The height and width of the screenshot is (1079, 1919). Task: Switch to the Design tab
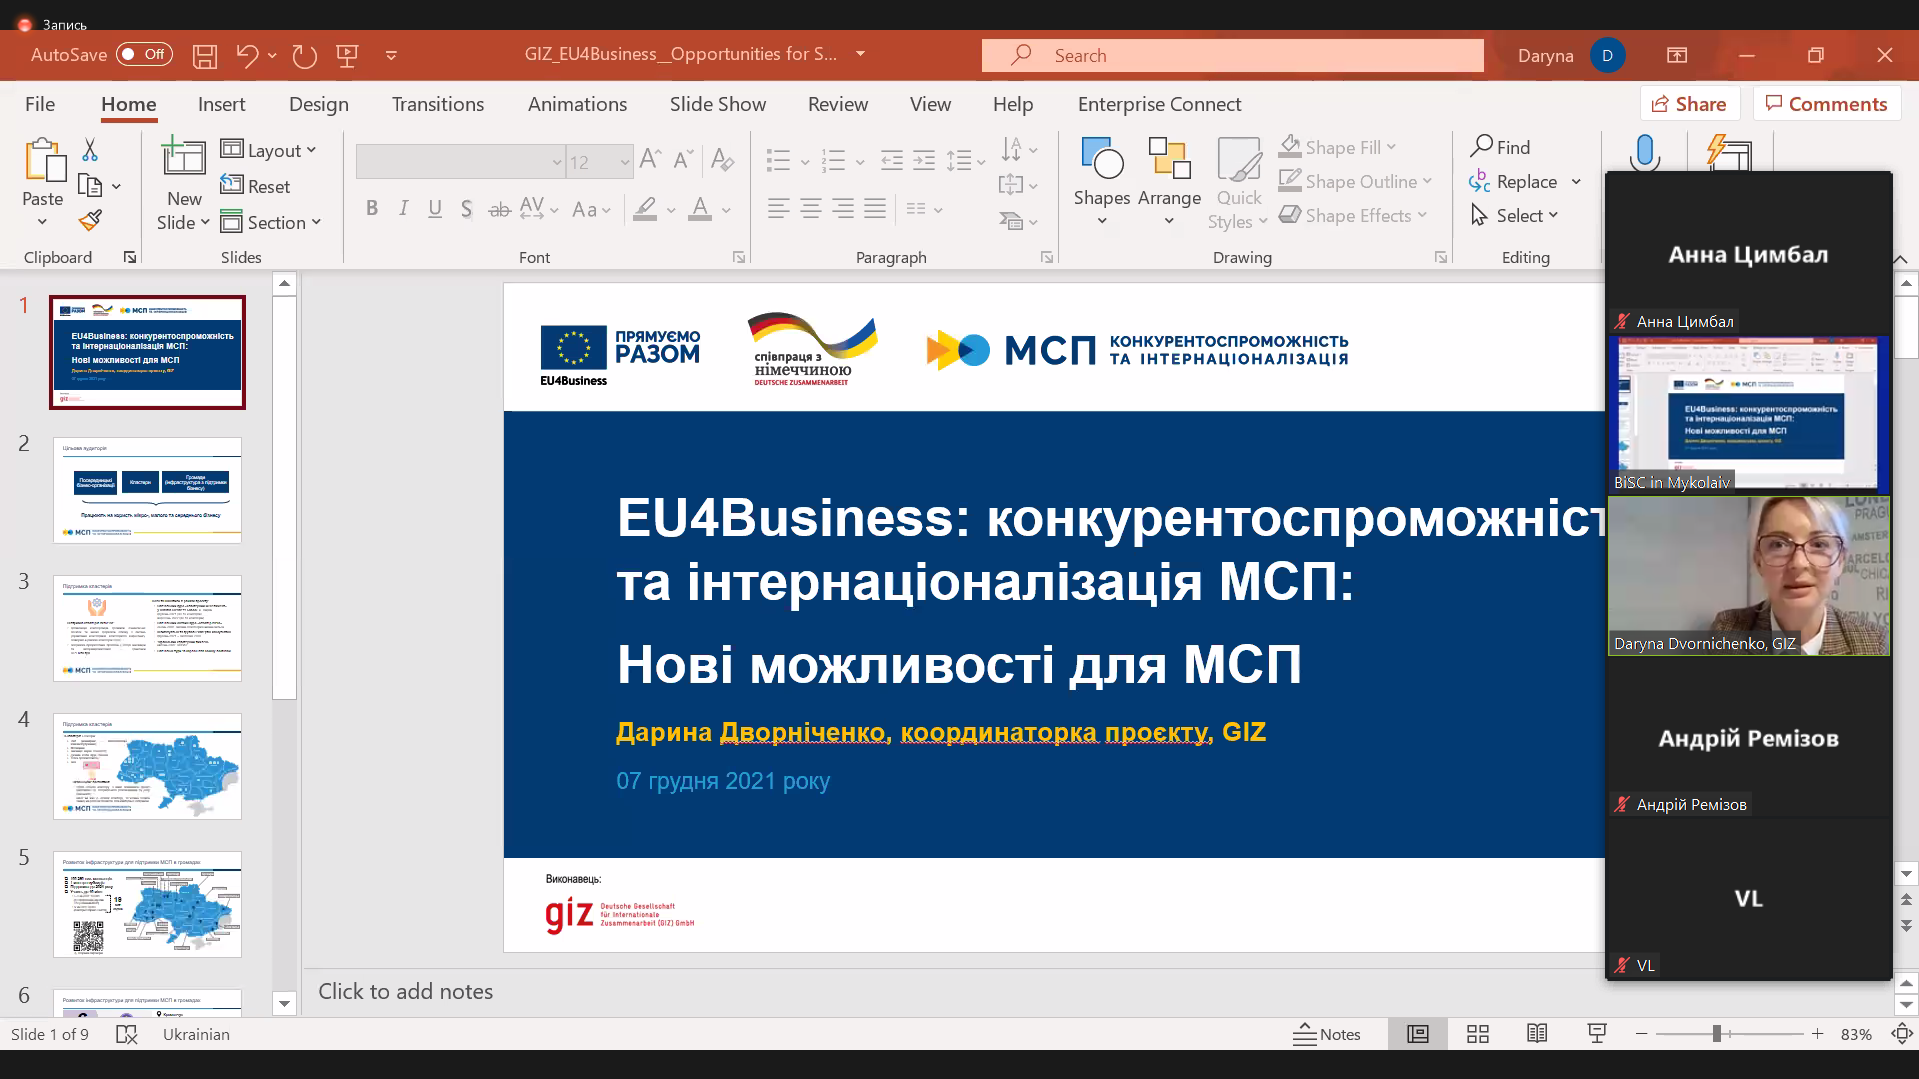(x=318, y=104)
